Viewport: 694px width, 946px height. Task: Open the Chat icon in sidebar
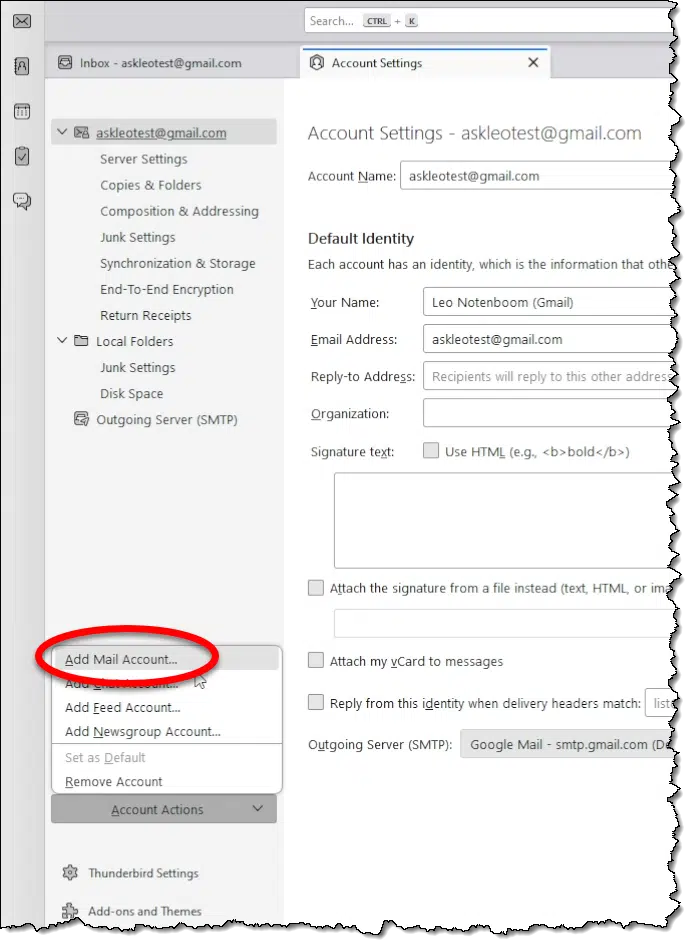pyautogui.click(x=22, y=201)
